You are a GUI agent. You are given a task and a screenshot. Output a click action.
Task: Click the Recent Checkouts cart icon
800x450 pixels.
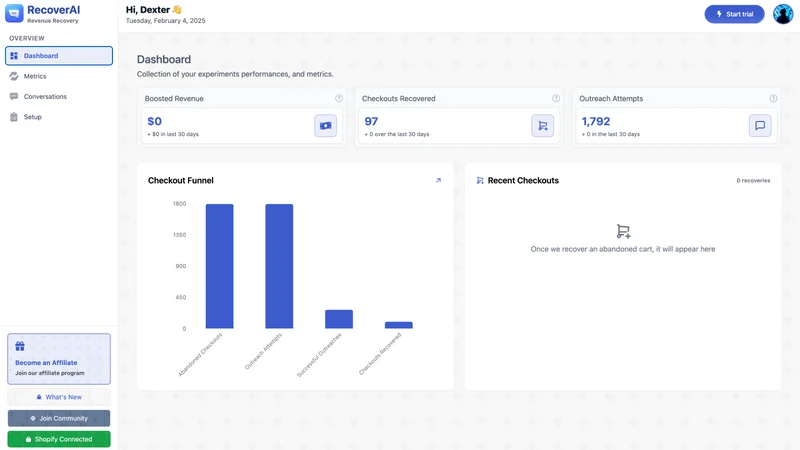point(480,180)
